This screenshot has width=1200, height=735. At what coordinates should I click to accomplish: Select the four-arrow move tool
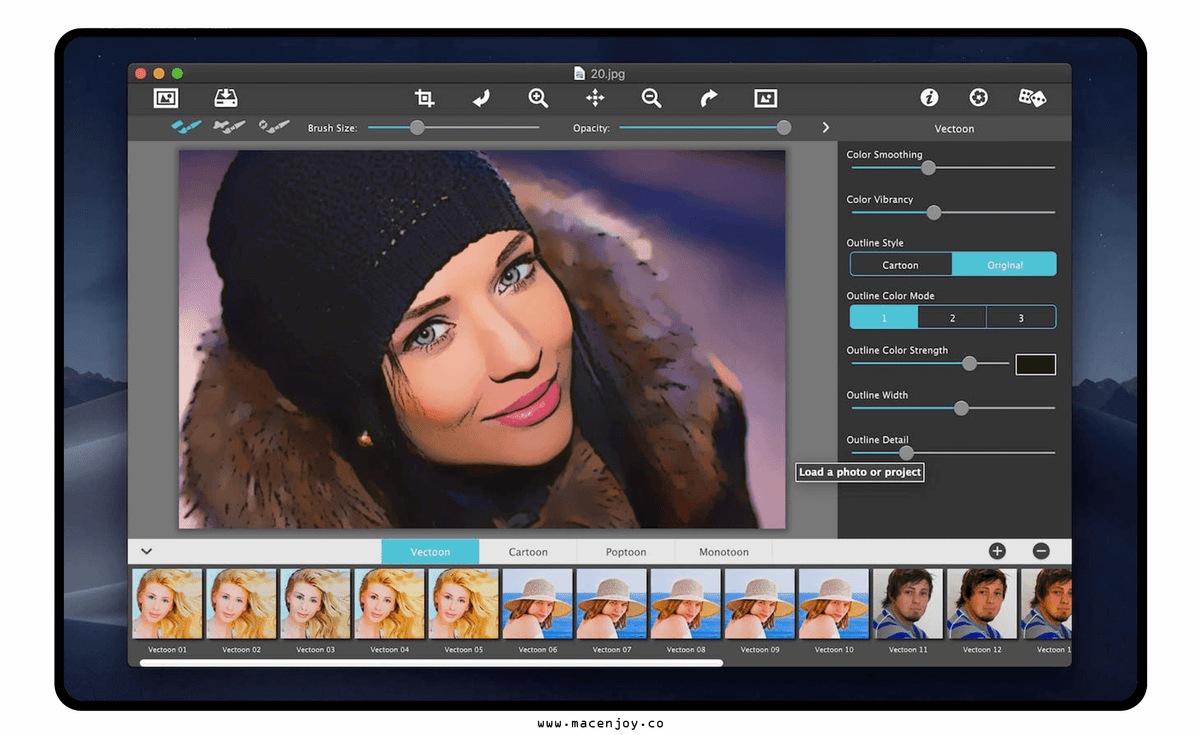595,97
